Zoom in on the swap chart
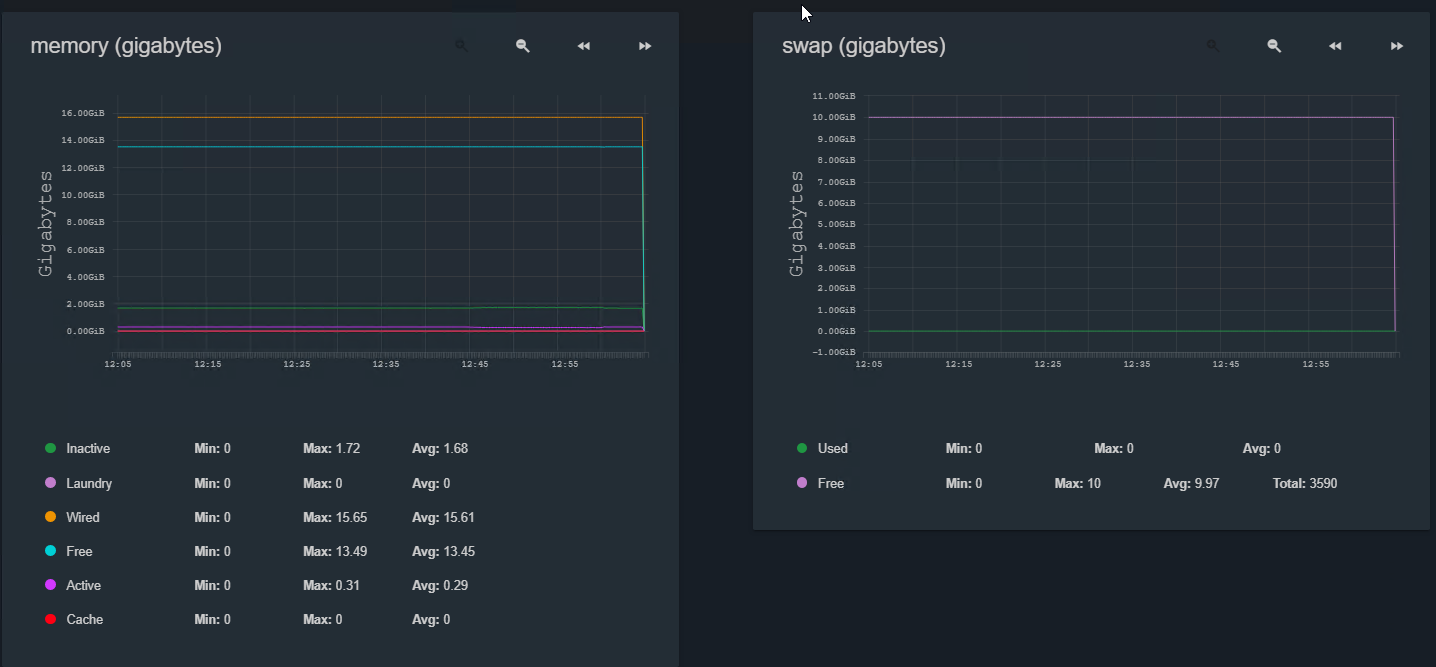1436x667 pixels. [1213, 46]
